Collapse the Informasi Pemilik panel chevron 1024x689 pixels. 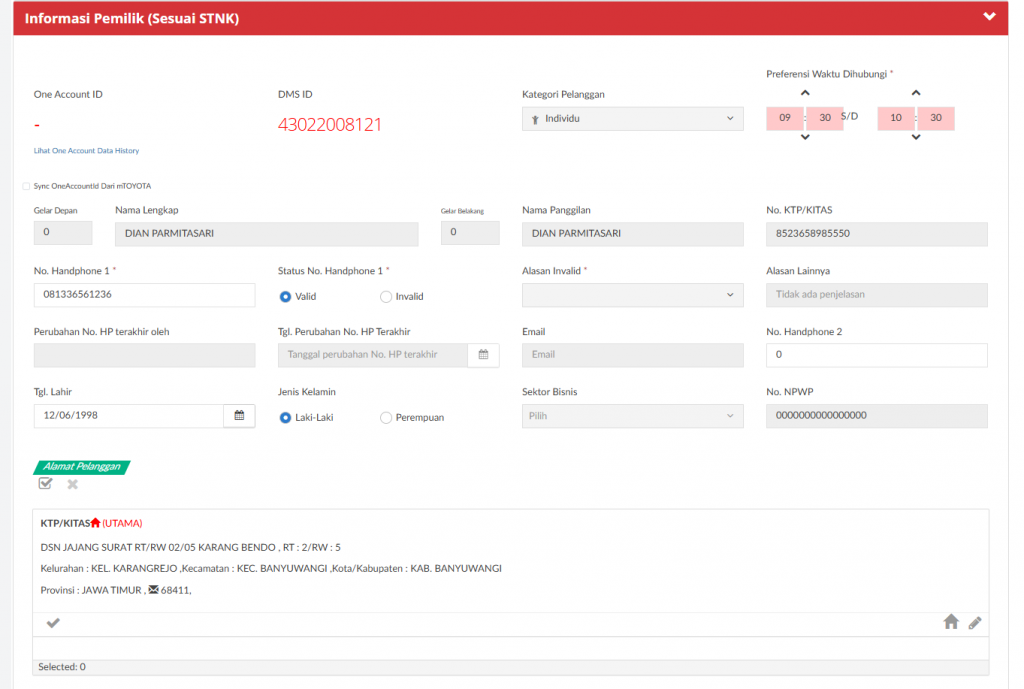coord(990,17)
